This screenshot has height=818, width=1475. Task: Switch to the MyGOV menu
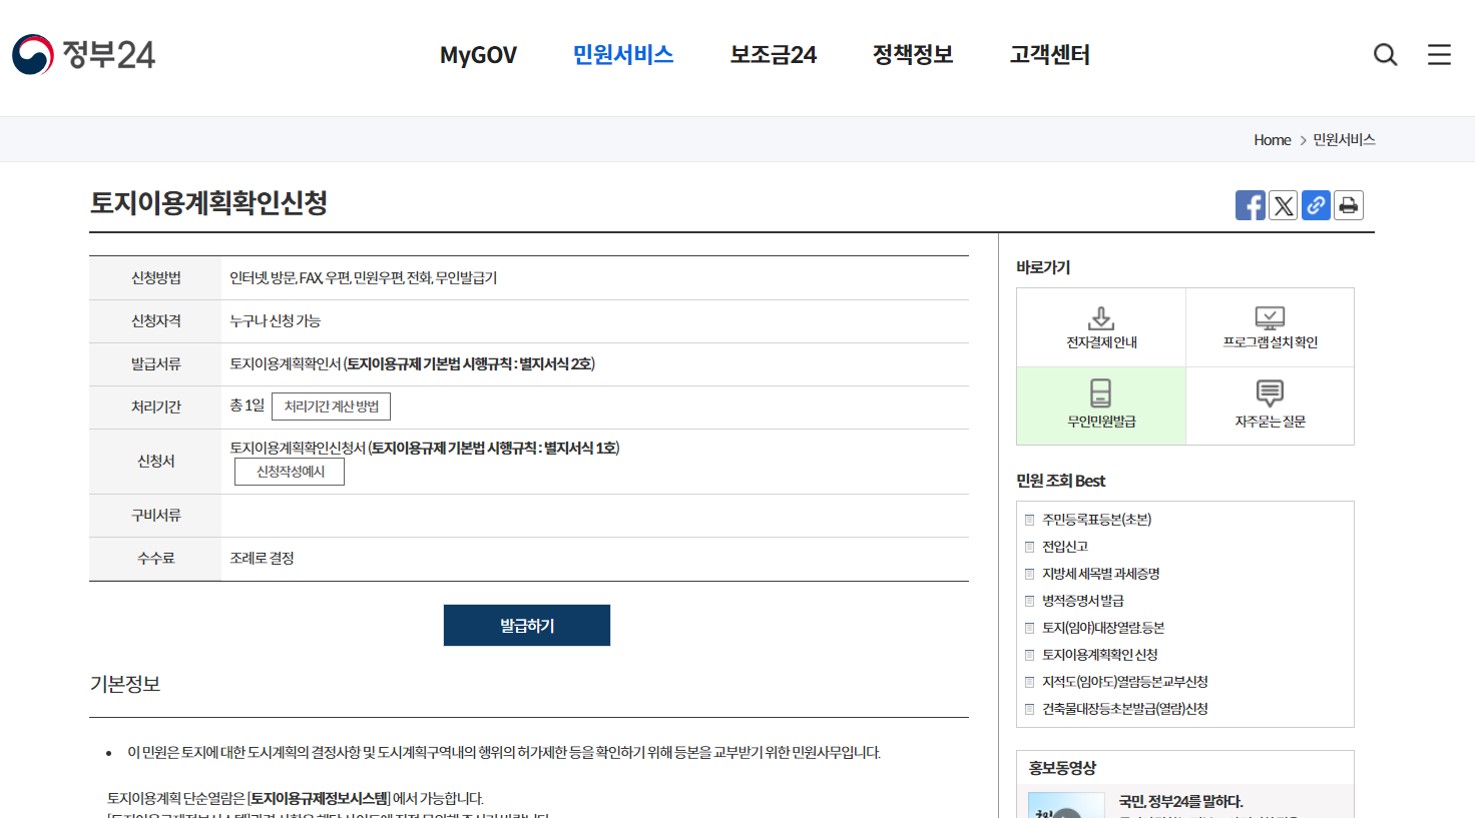pos(478,55)
